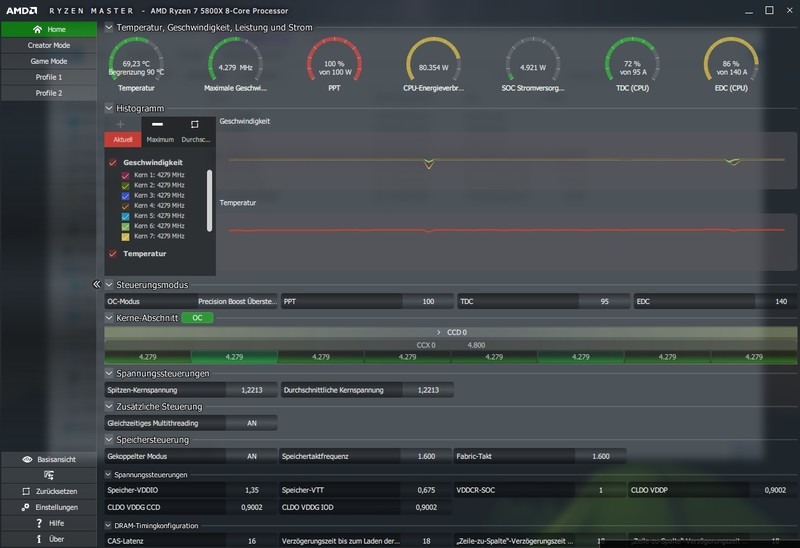Toggle the Temperatur histogram checkbox
This screenshot has height=548, width=800.
[x=113, y=254]
